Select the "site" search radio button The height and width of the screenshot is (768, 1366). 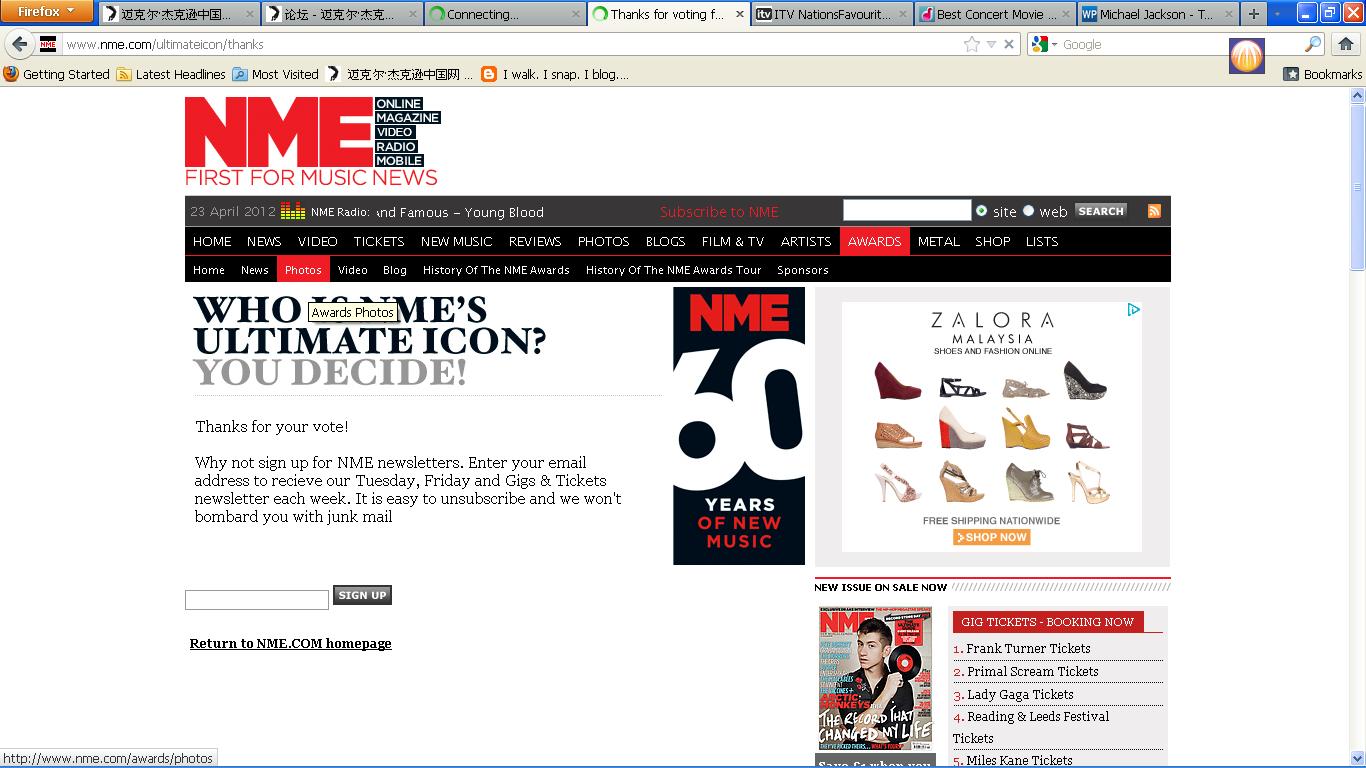981,211
